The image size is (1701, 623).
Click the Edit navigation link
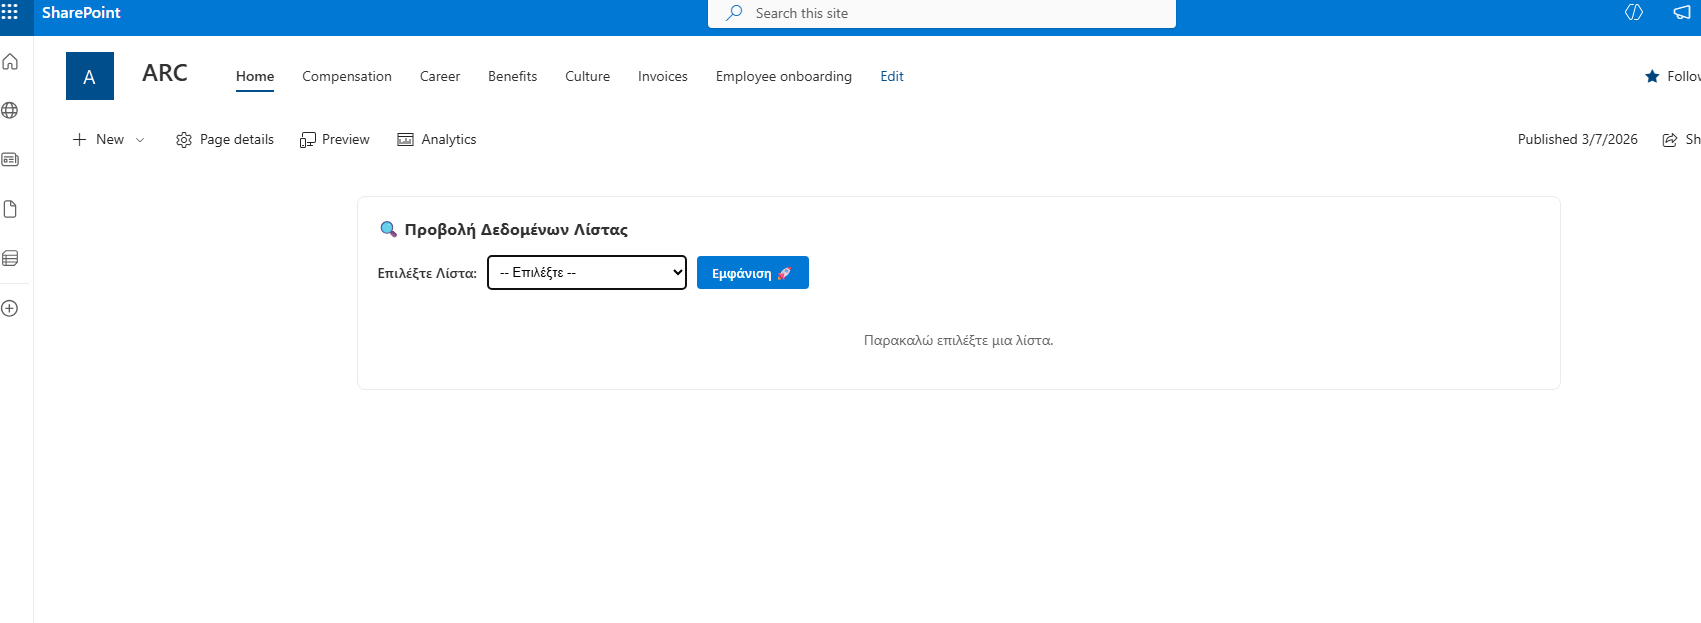(891, 76)
